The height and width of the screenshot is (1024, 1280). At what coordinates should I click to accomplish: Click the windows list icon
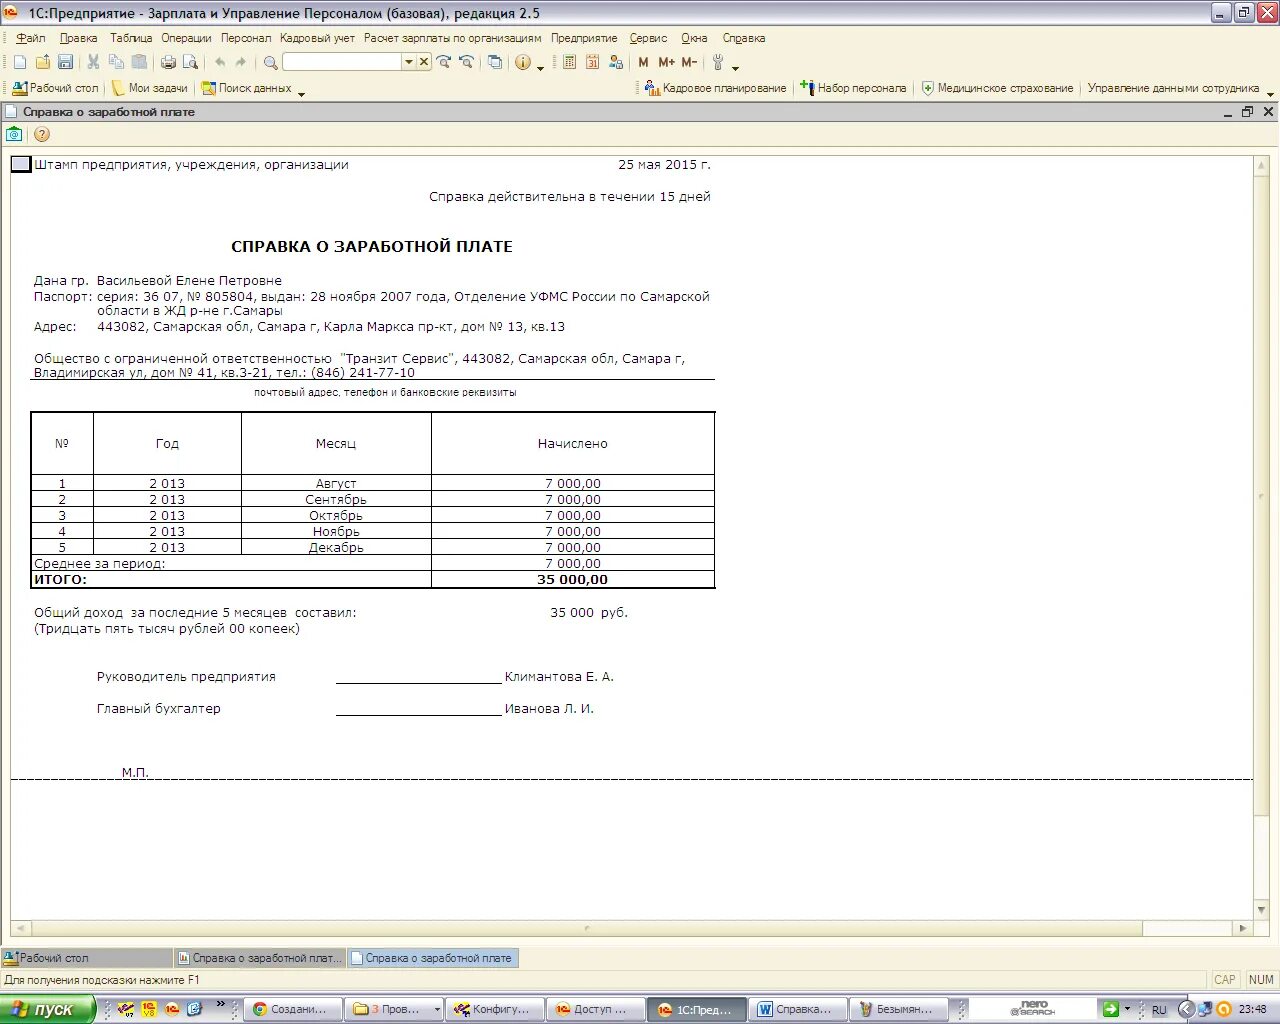pos(495,62)
